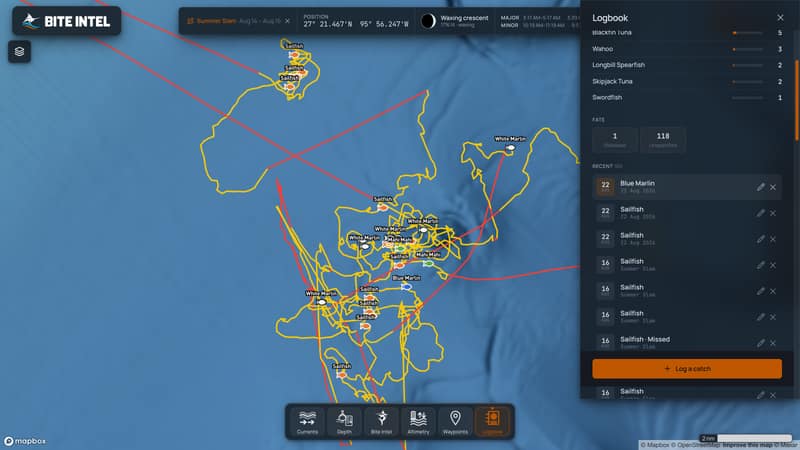
Task: Click the MINOR feeding times label
Action: click(x=510, y=25)
